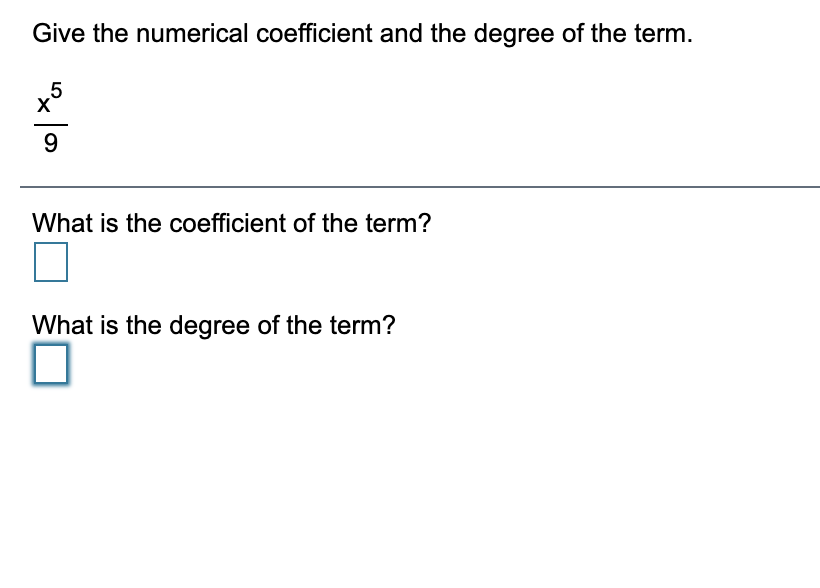Select the text asking for the coefficient
The height and width of the screenshot is (588, 820).
click(x=232, y=223)
